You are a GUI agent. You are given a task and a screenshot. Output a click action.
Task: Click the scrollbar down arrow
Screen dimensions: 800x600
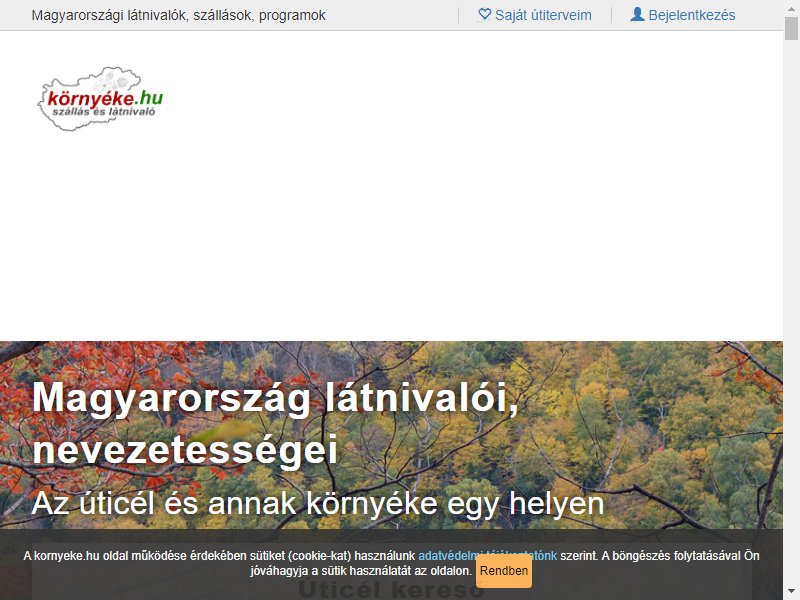tap(791, 592)
